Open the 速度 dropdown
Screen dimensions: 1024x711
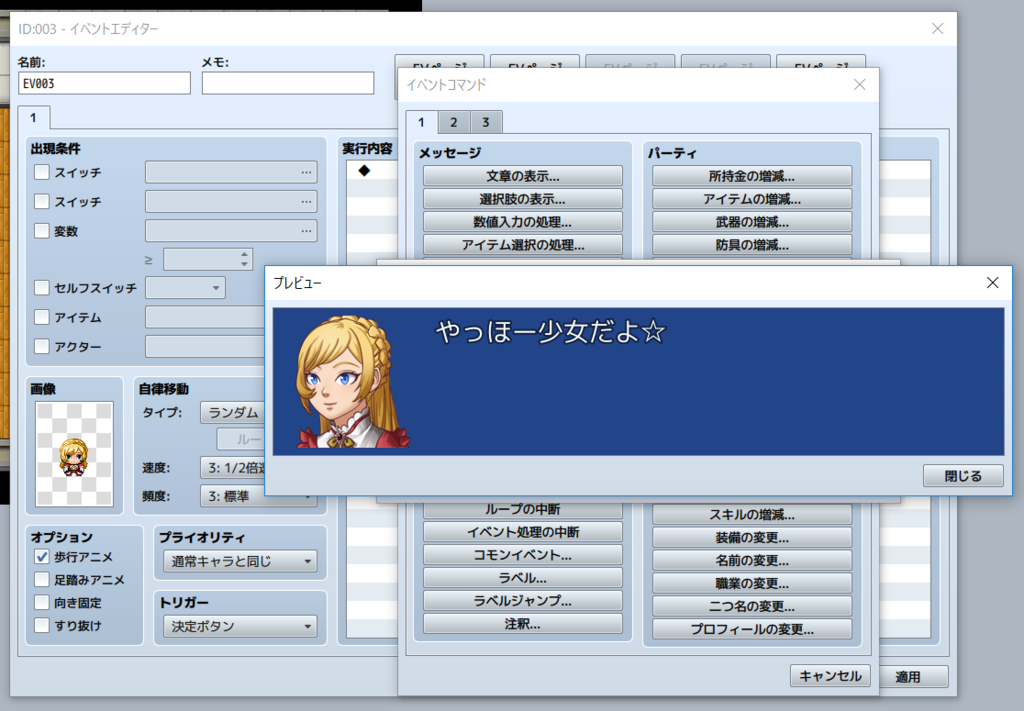[x=232, y=467]
